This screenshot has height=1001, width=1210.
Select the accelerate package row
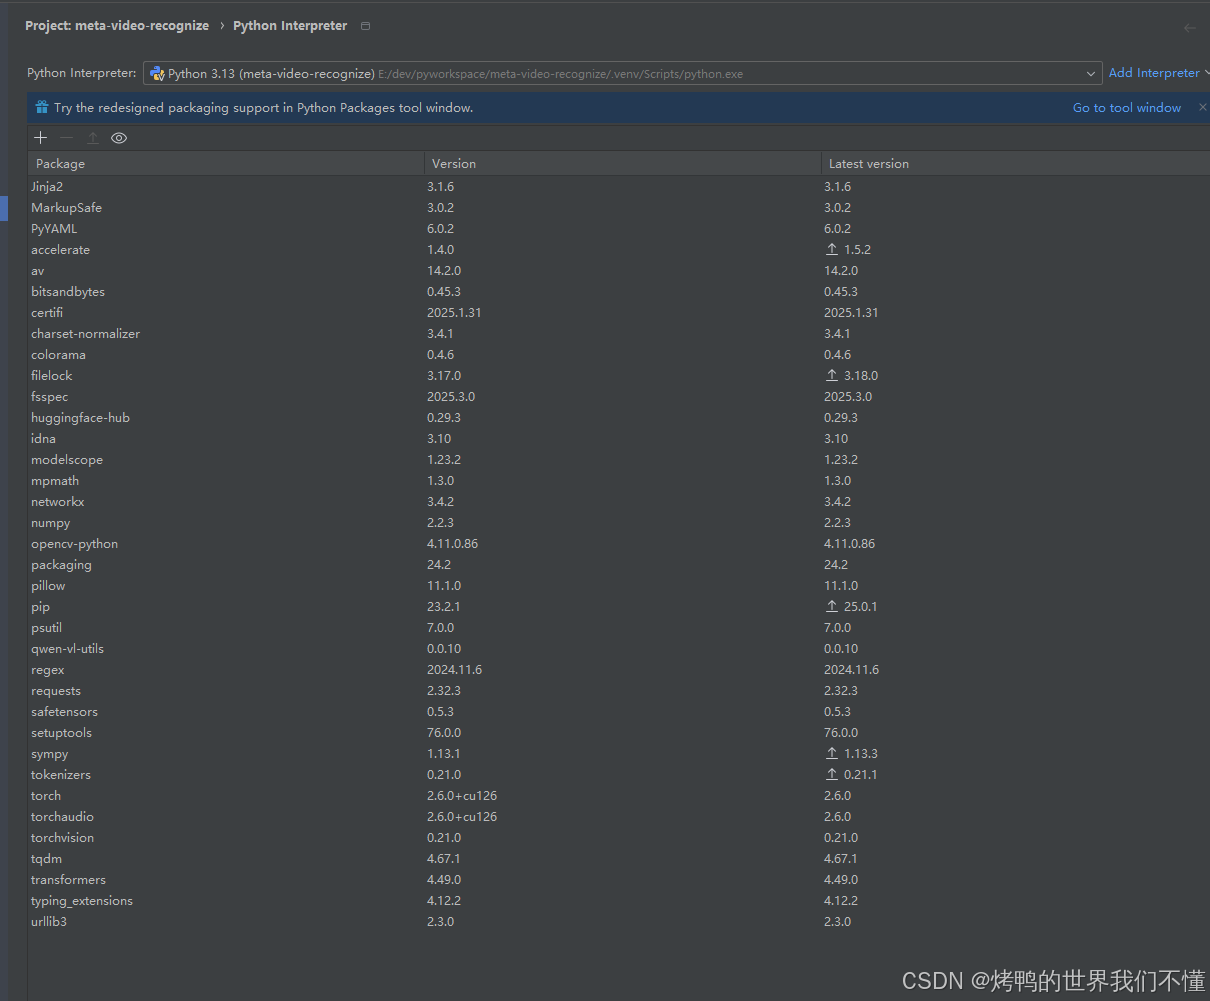(619, 250)
